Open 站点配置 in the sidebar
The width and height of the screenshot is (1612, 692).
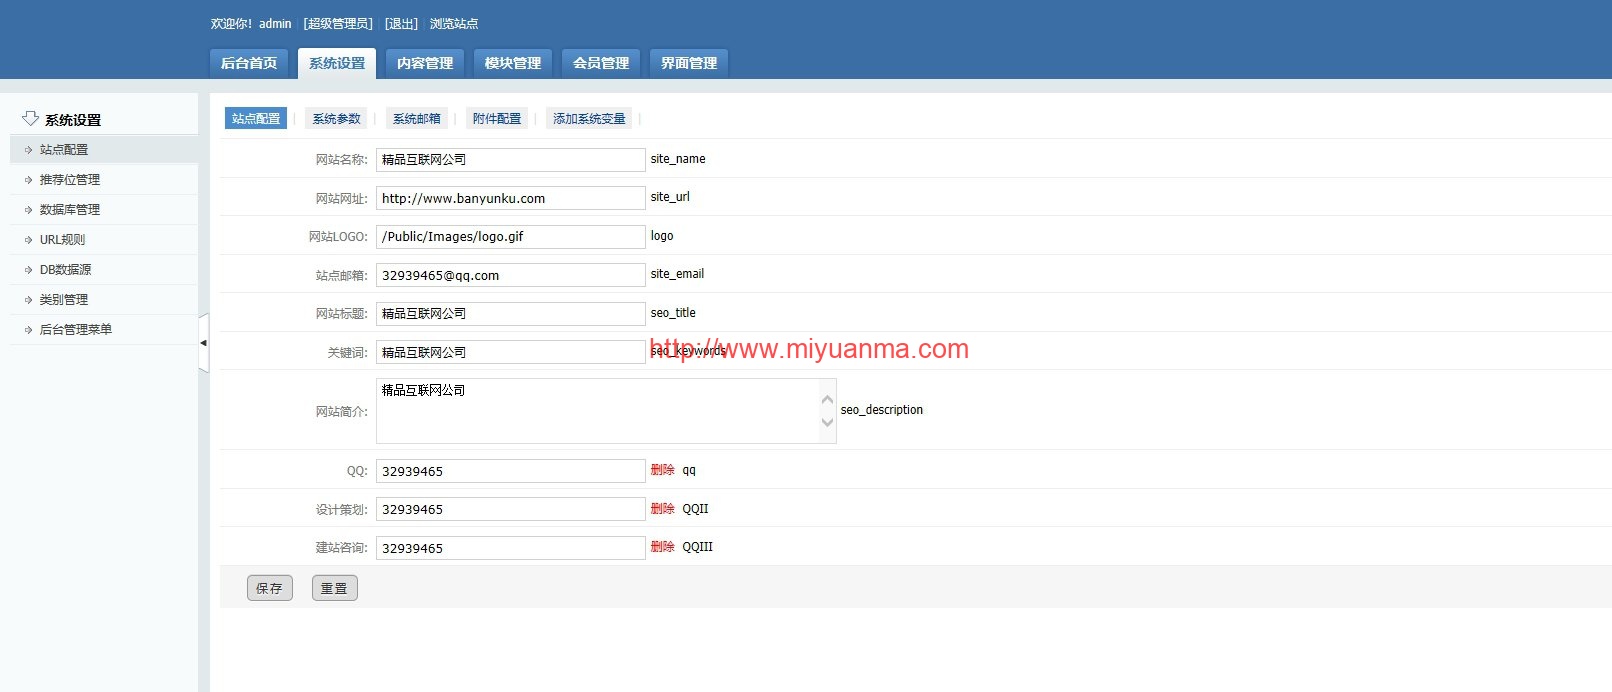pyautogui.click(x=104, y=149)
